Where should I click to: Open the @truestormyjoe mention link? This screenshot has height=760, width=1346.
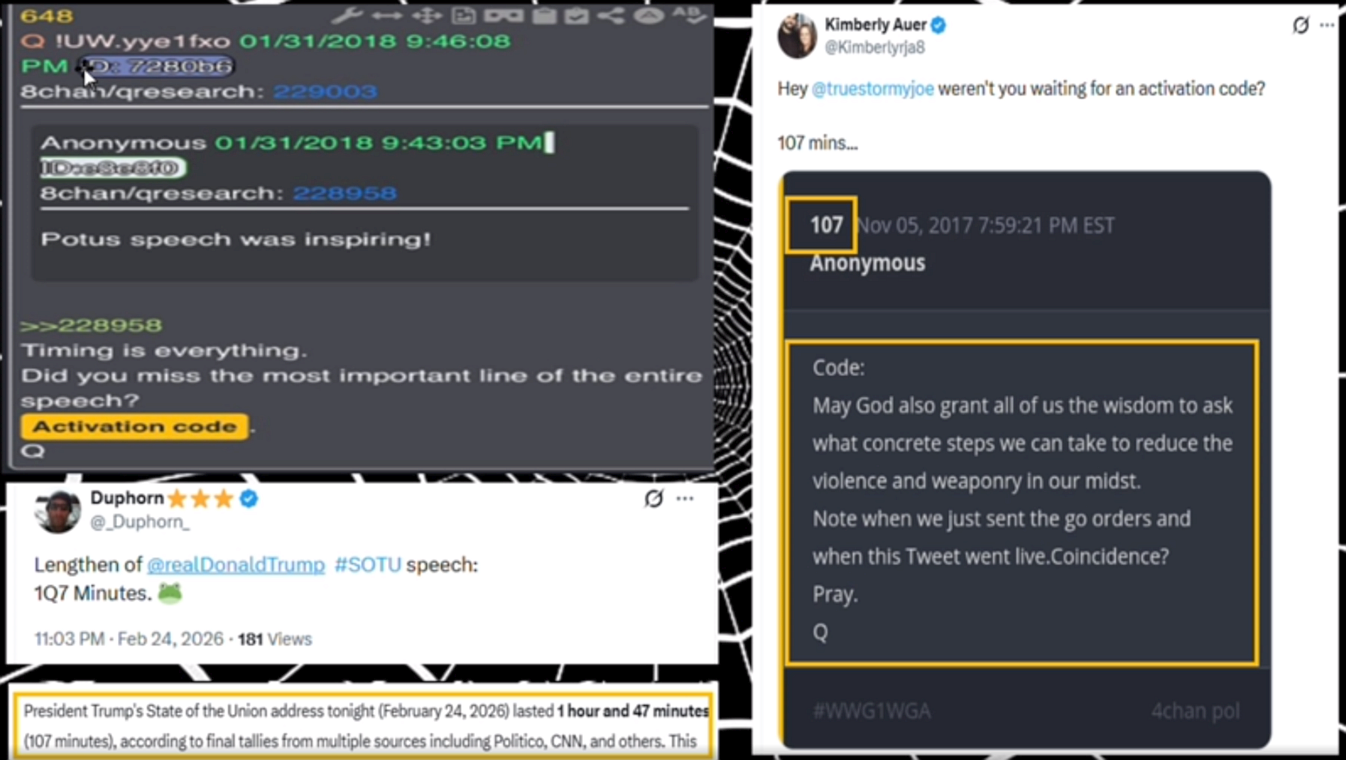(872, 88)
